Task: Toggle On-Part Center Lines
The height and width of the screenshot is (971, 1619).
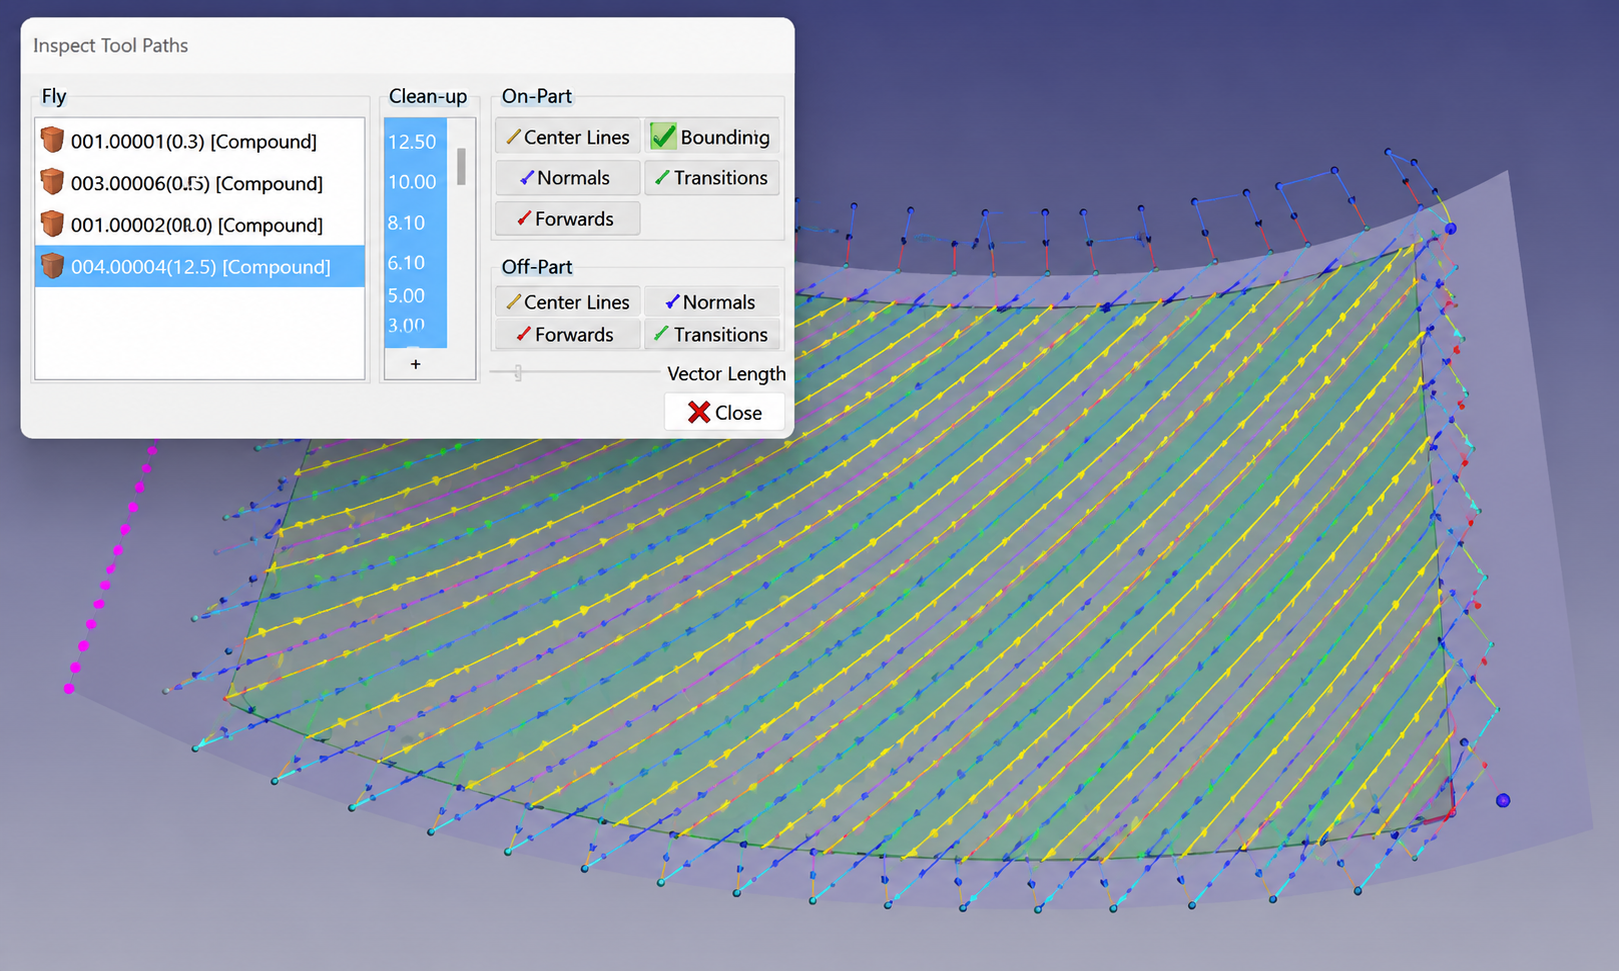Action: click(567, 137)
